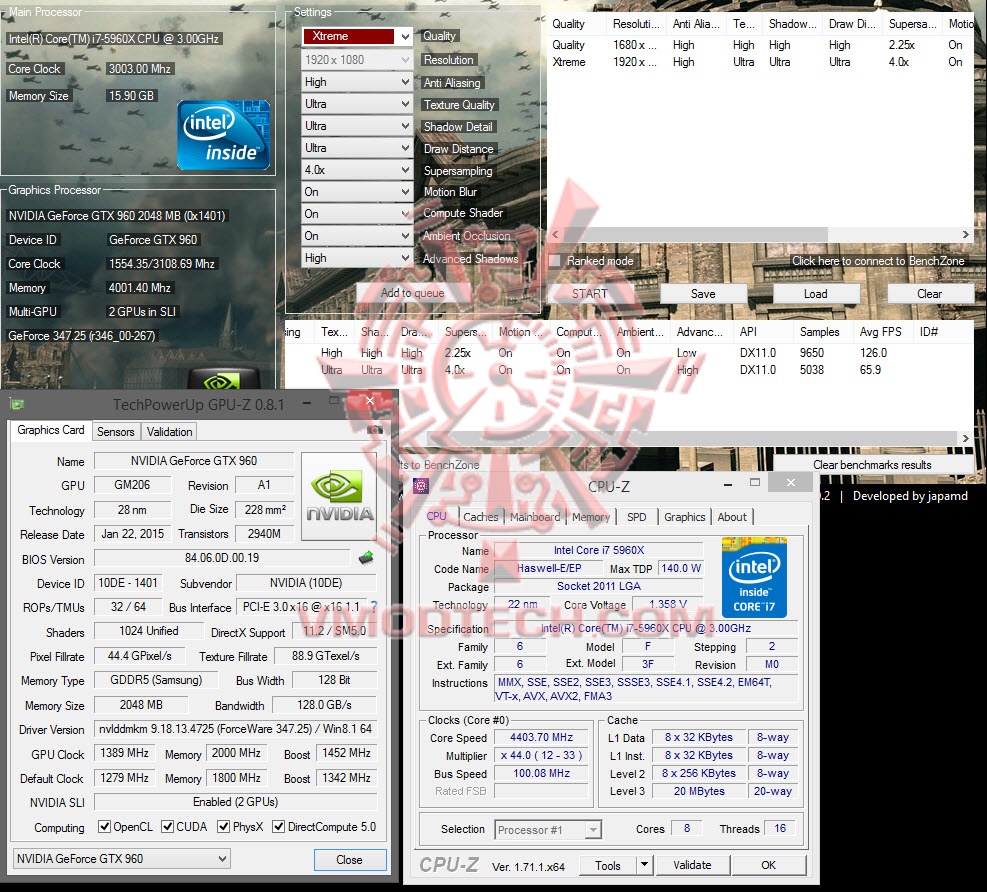
Task: Click the BIOS Version field 84.06.0D.00.19
Action: coord(222,558)
